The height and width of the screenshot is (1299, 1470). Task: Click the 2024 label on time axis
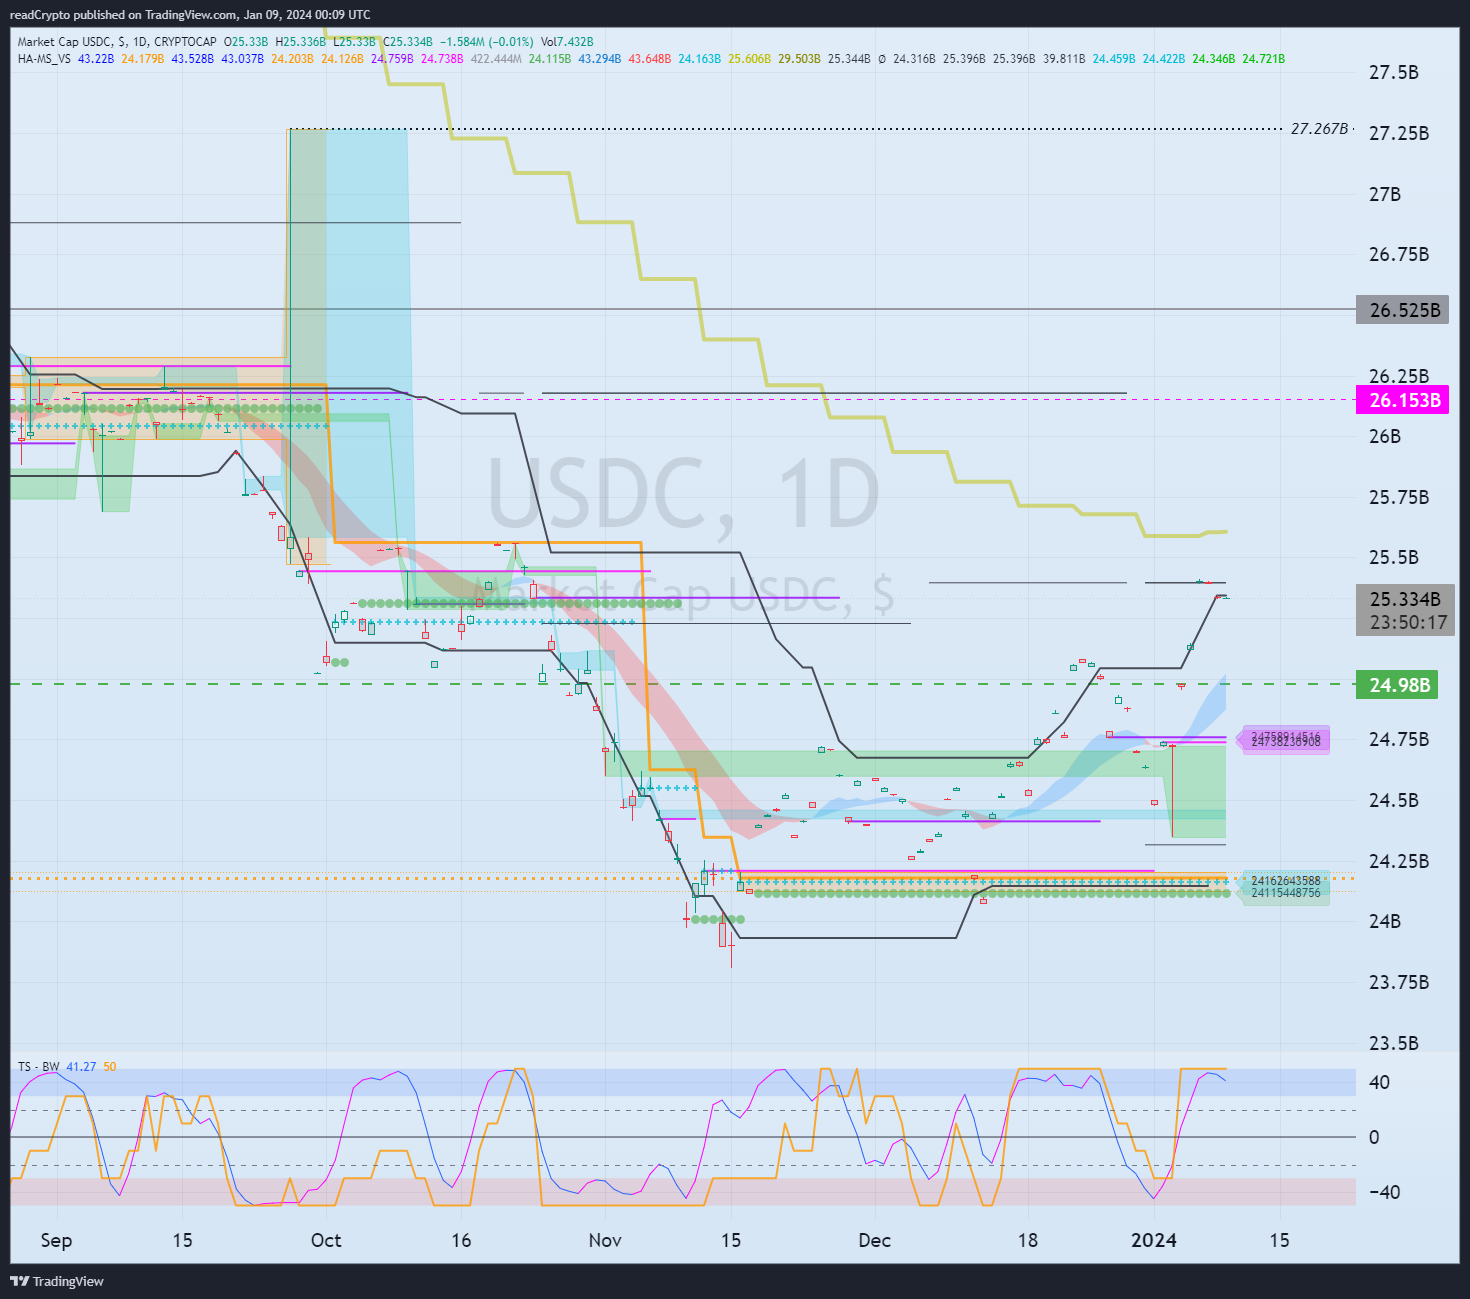click(x=1153, y=1240)
